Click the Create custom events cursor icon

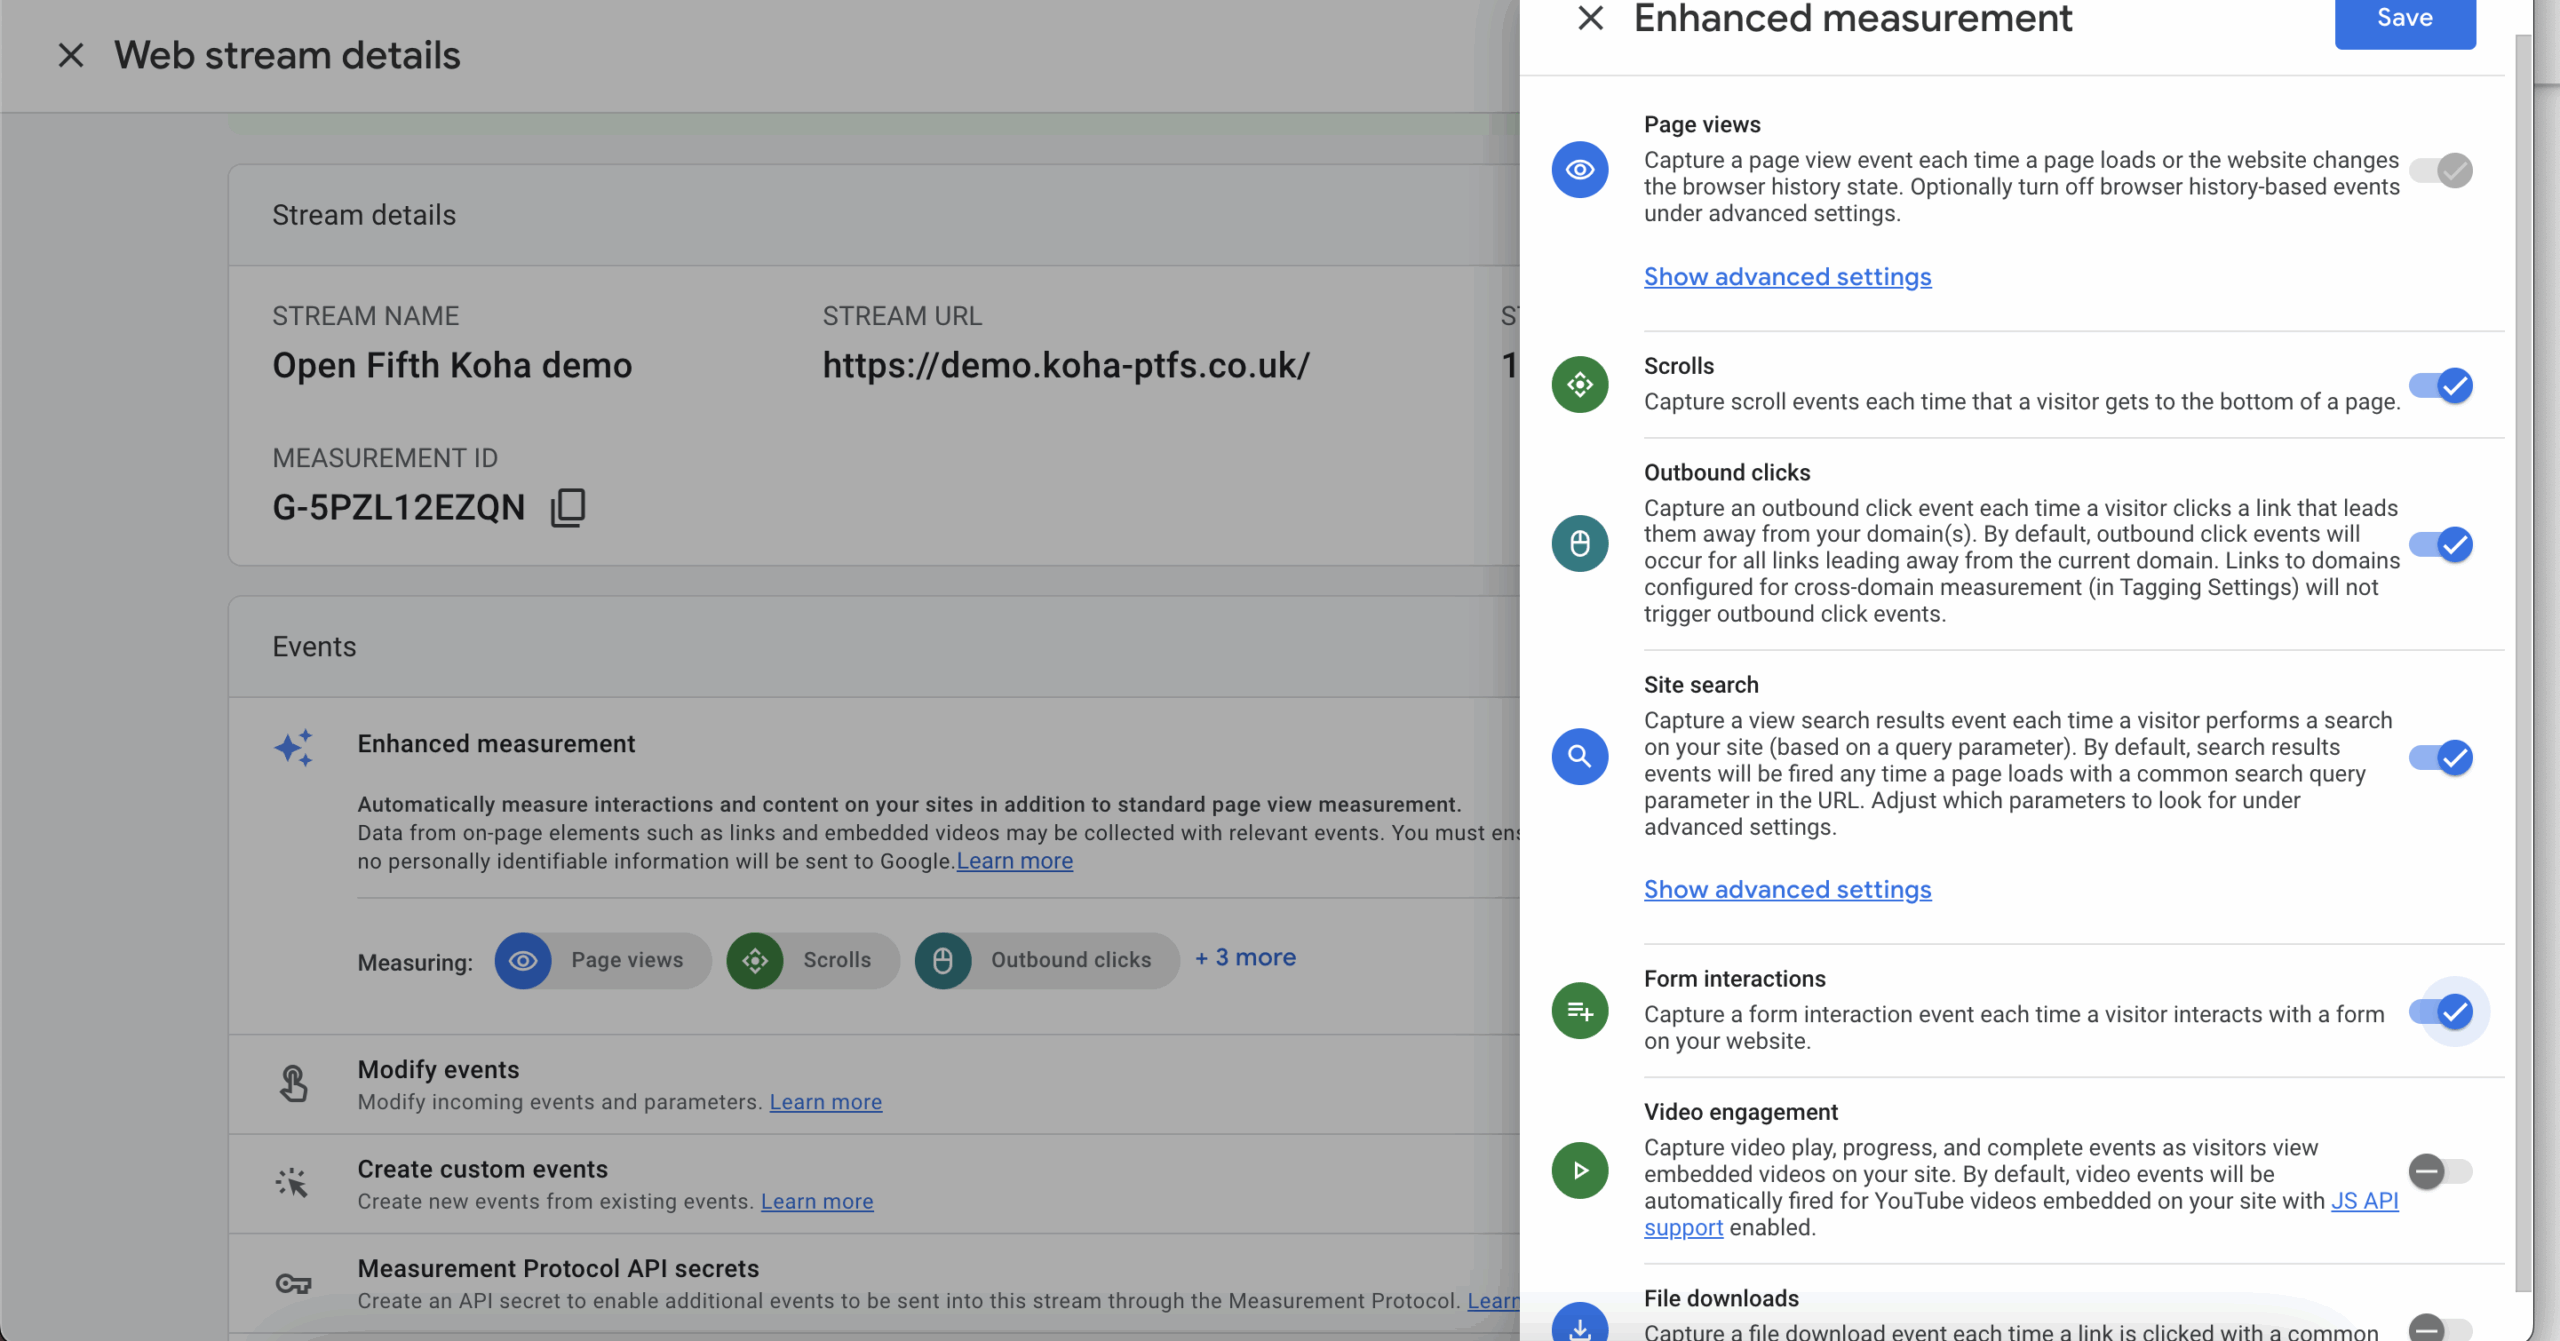[x=292, y=1183]
